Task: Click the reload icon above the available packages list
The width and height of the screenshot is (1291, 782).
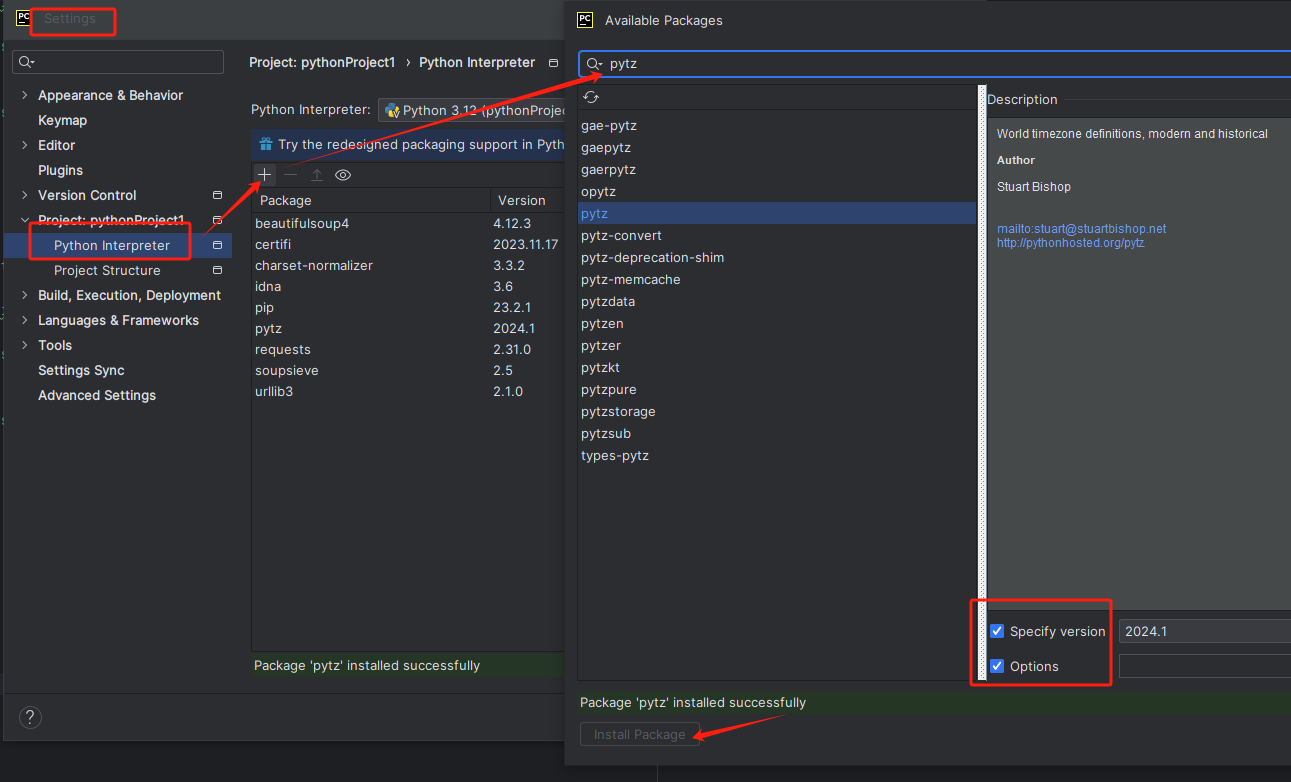Action: (x=591, y=97)
